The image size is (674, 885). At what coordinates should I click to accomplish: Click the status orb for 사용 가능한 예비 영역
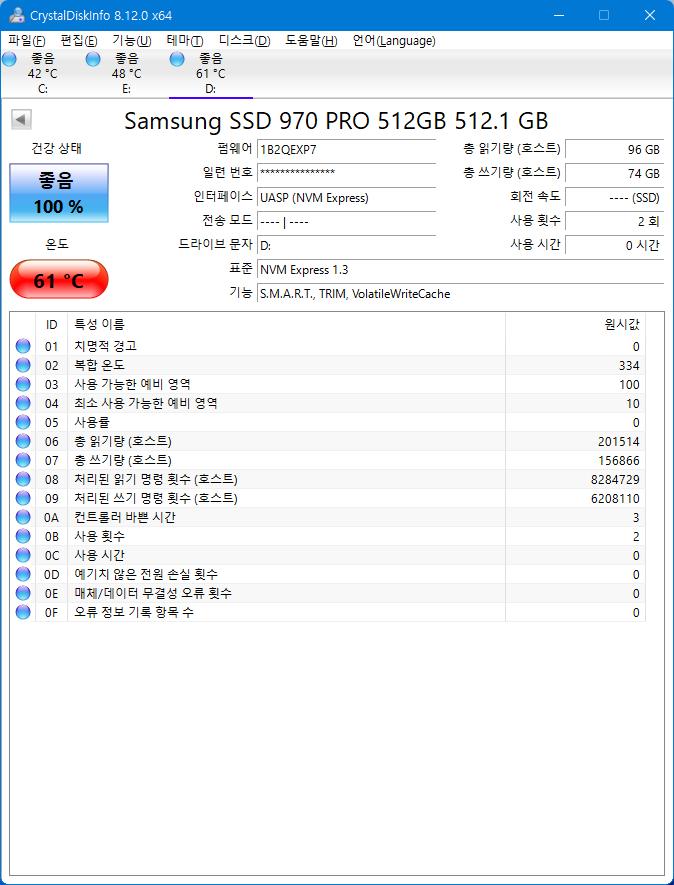(23, 384)
